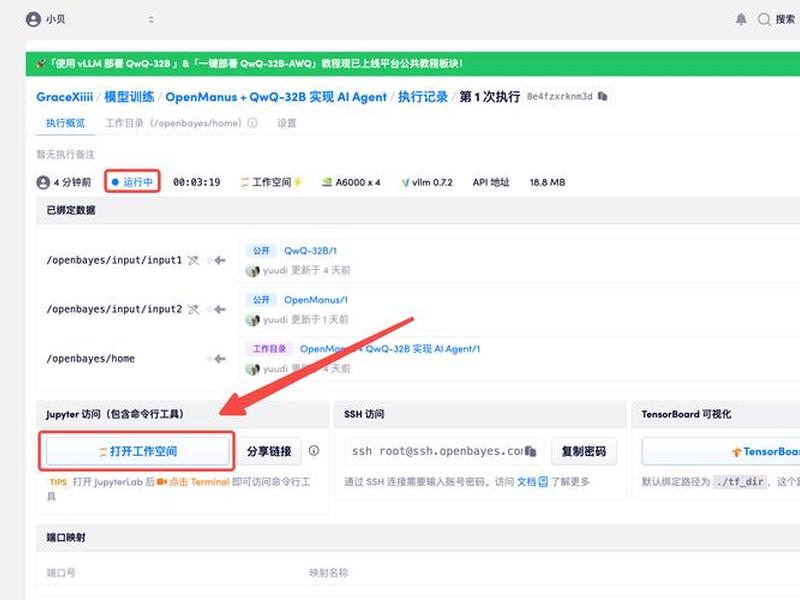Open the 文档 link in SSH help text
Screen dimensions: 800x600
[x=532, y=482]
